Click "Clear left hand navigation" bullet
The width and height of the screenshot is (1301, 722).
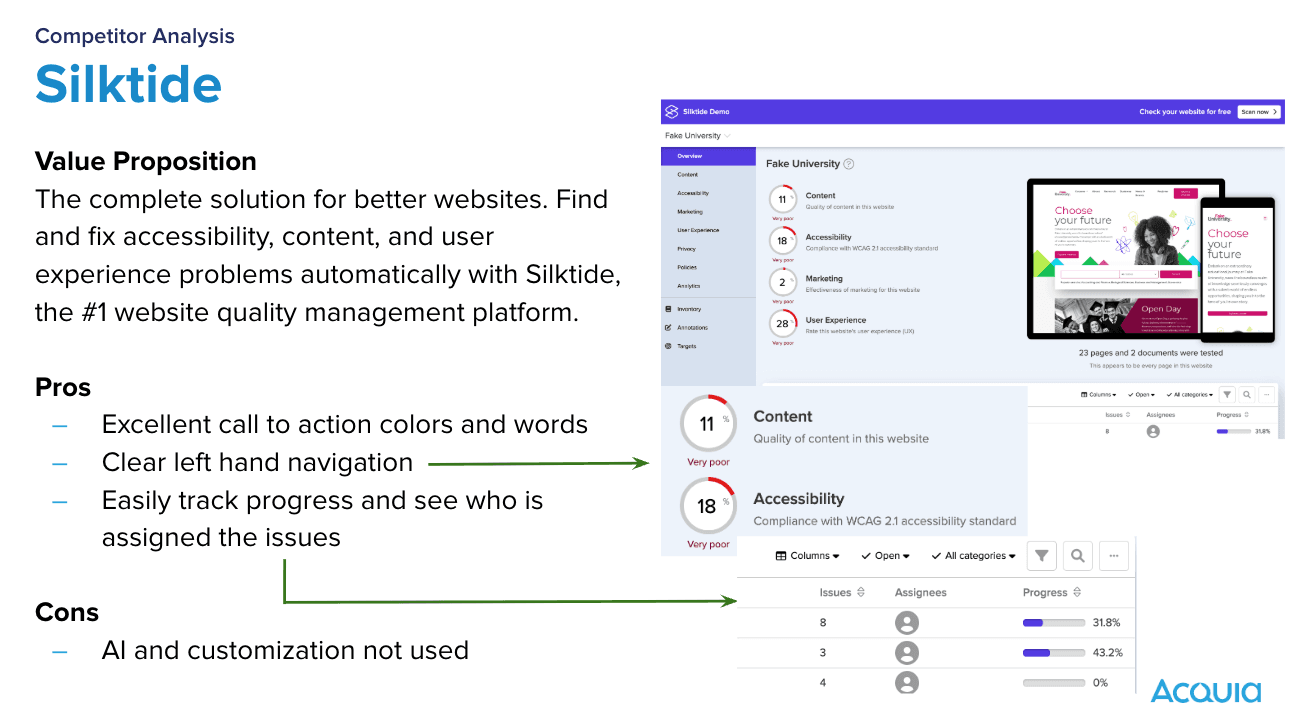pos(257,463)
